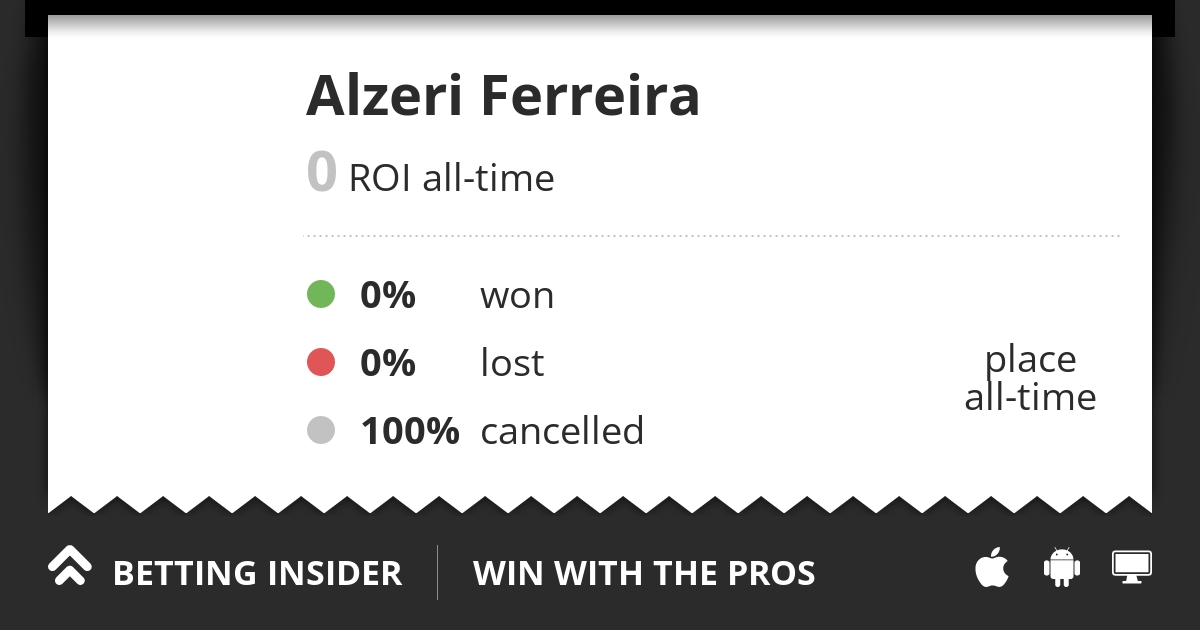Click the WIN WITH THE PROS slogan
Viewport: 1200px width, 630px height.
click(x=644, y=573)
